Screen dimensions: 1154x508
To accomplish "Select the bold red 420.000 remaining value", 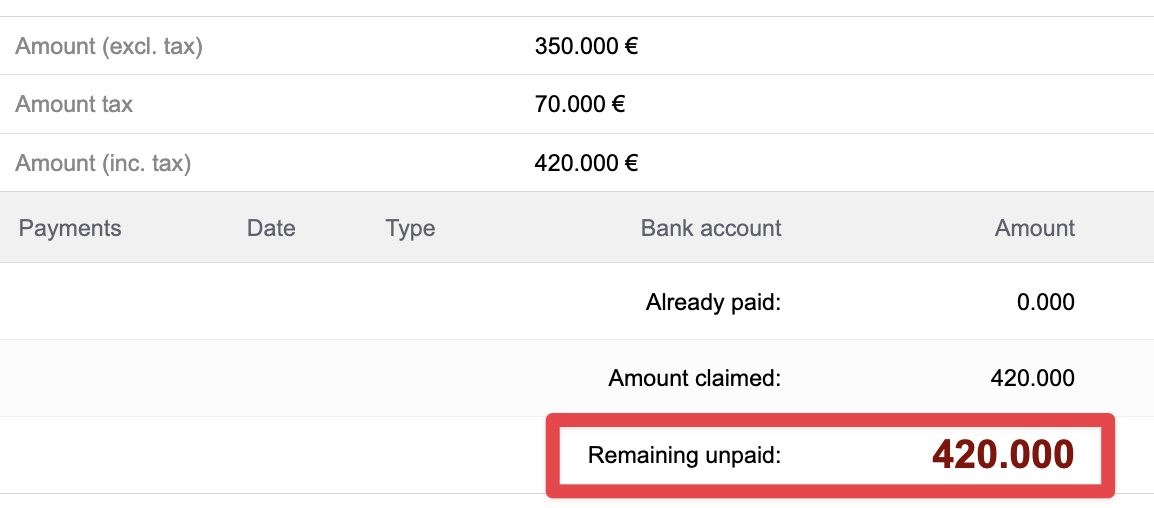I will point(1003,455).
